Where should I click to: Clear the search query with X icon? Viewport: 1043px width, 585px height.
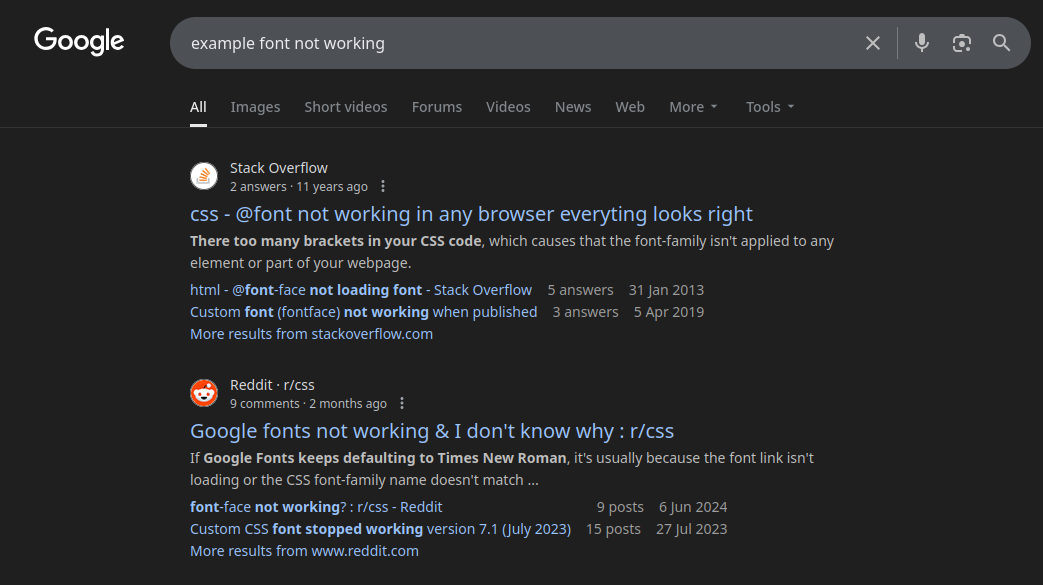873,43
